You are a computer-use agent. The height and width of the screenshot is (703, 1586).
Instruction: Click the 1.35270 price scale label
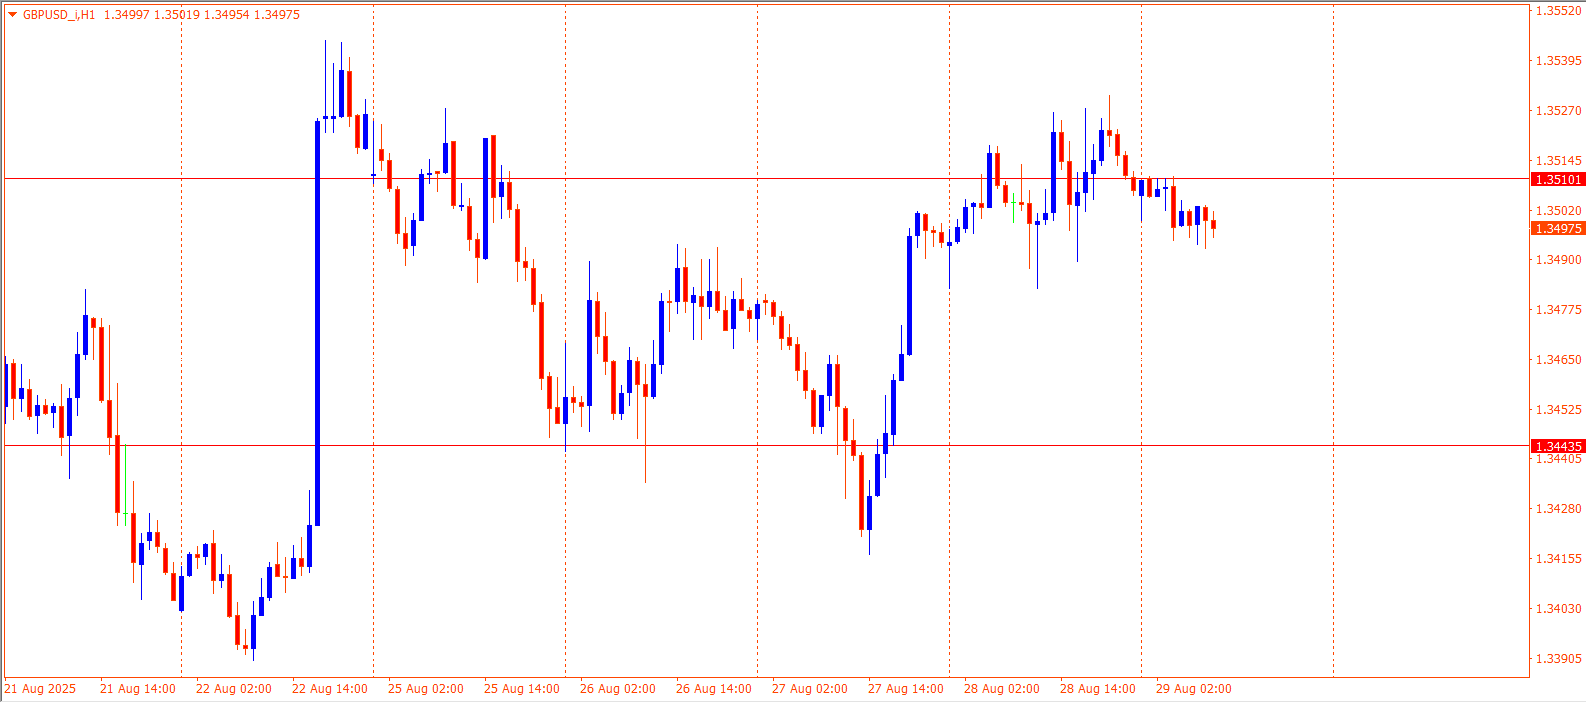1558,111
